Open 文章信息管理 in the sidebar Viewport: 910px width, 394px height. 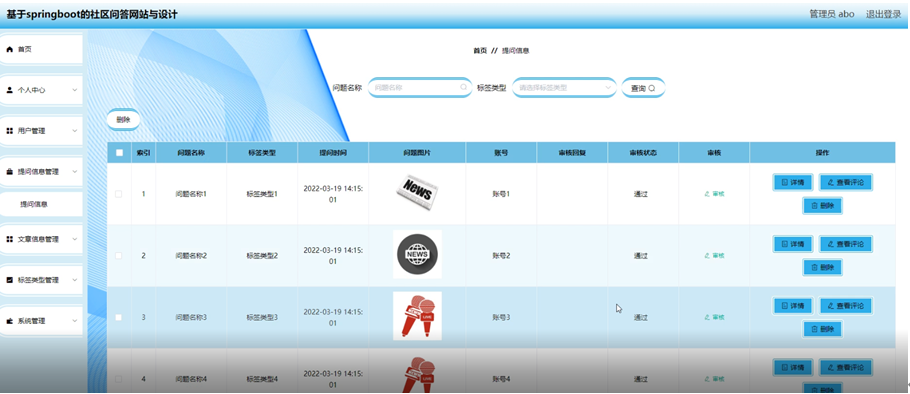click(x=41, y=239)
